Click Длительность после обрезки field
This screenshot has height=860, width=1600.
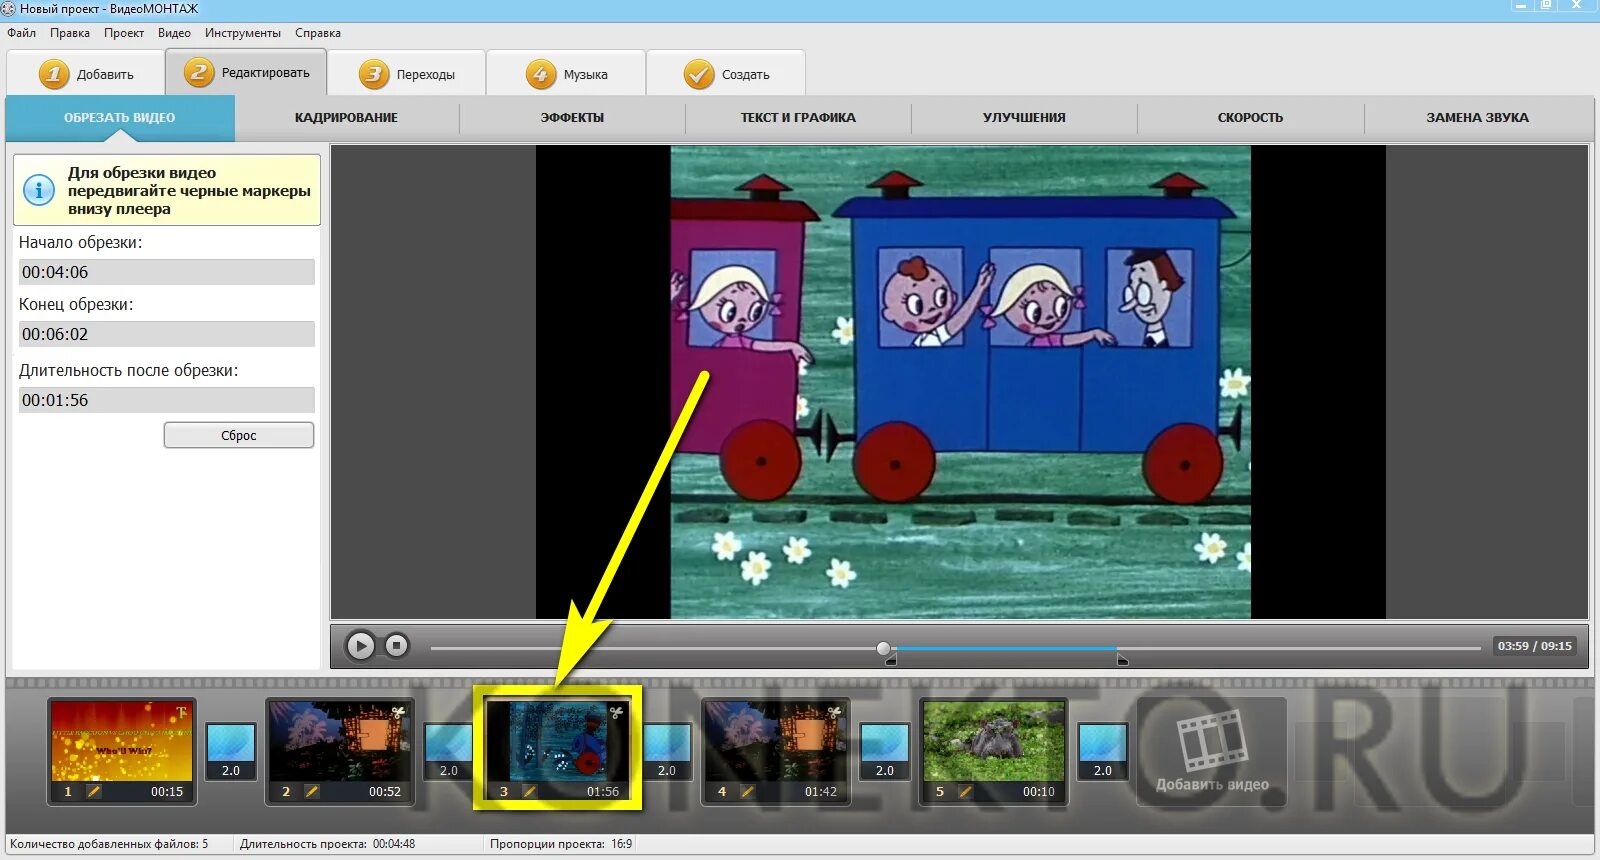click(x=167, y=400)
